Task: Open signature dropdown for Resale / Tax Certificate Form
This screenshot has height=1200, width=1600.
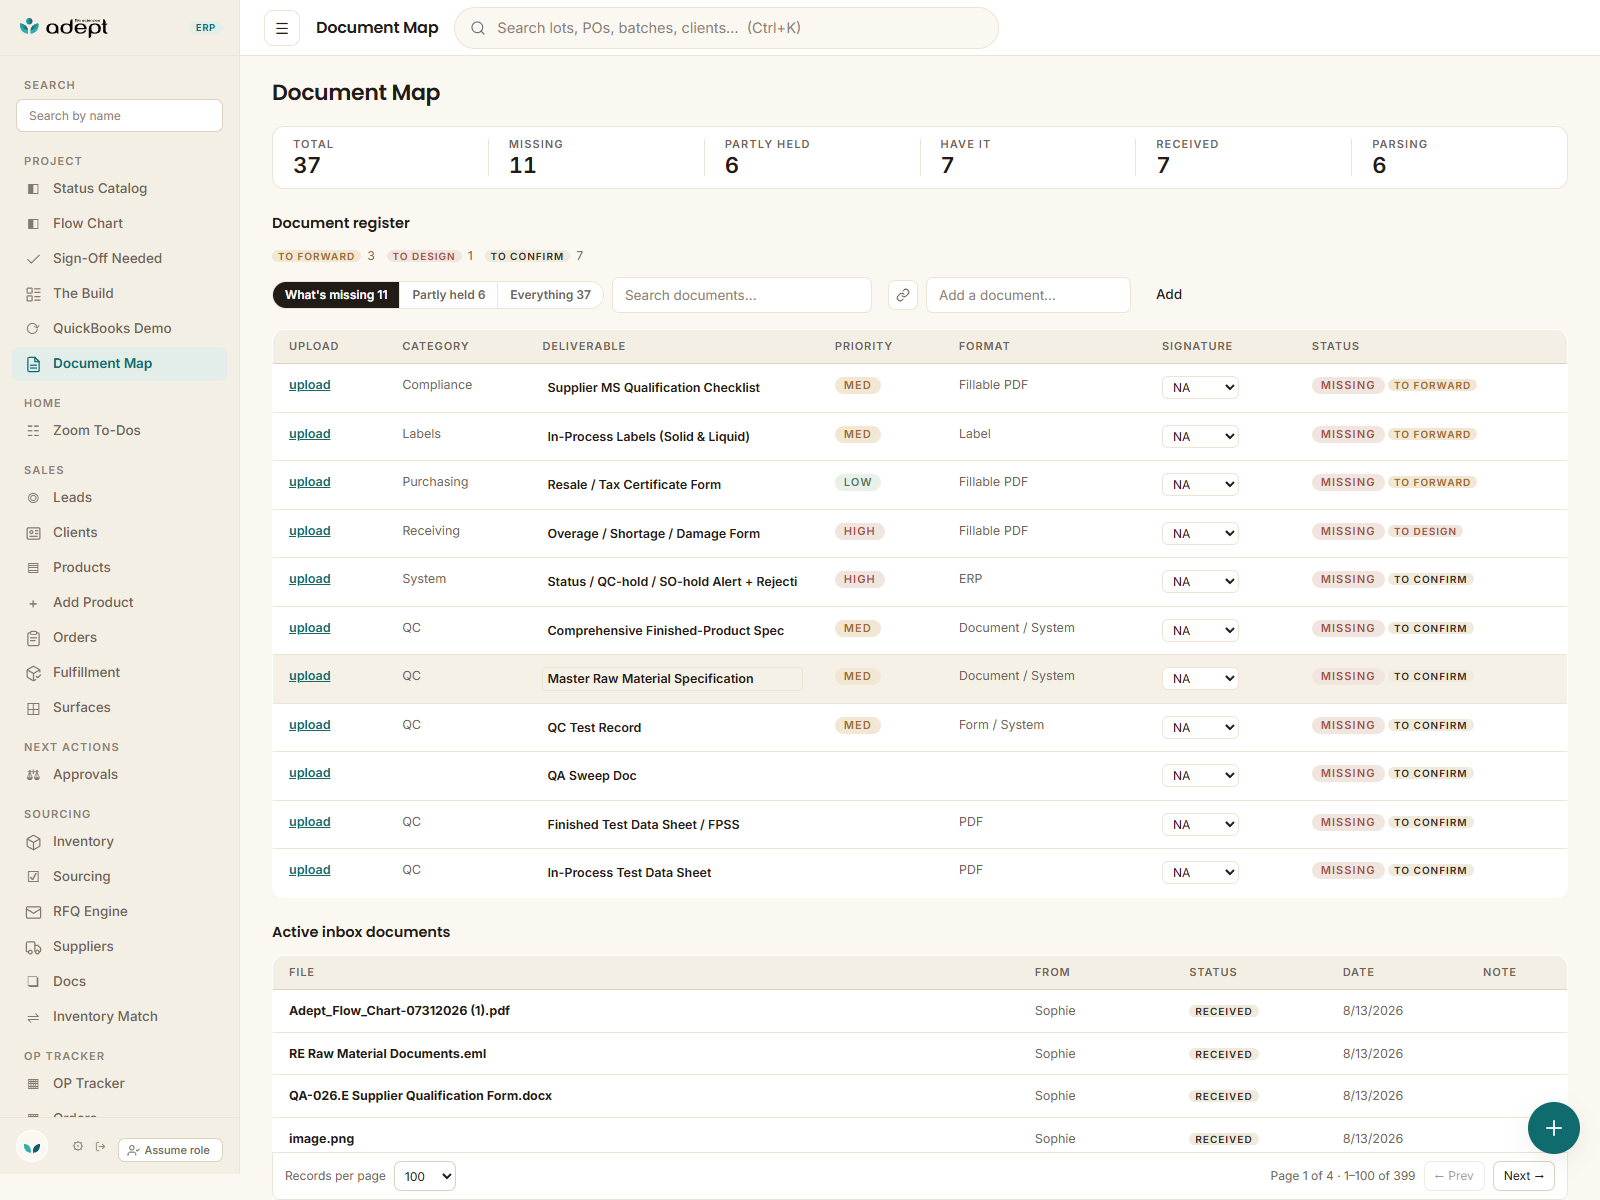Action: click(x=1200, y=484)
